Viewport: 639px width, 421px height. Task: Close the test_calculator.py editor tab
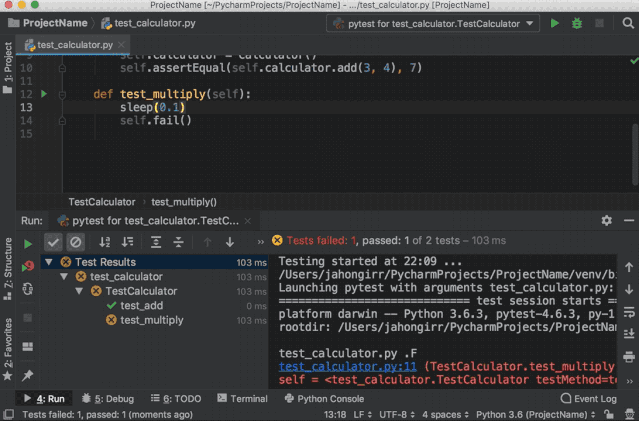[x=121, y=45]
